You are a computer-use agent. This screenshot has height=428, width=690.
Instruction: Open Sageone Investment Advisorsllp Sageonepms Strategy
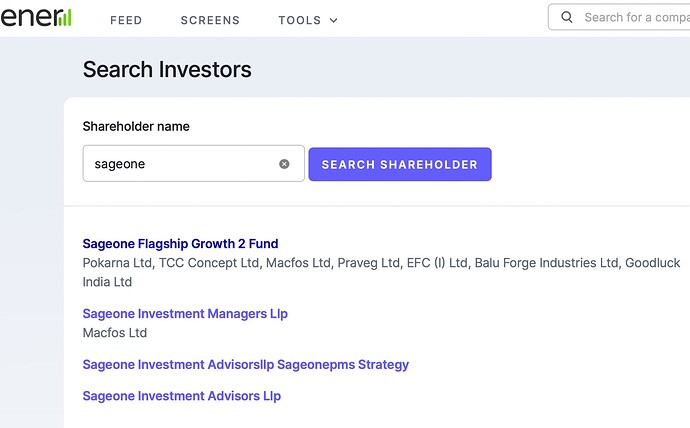click(x=246, y=365)
